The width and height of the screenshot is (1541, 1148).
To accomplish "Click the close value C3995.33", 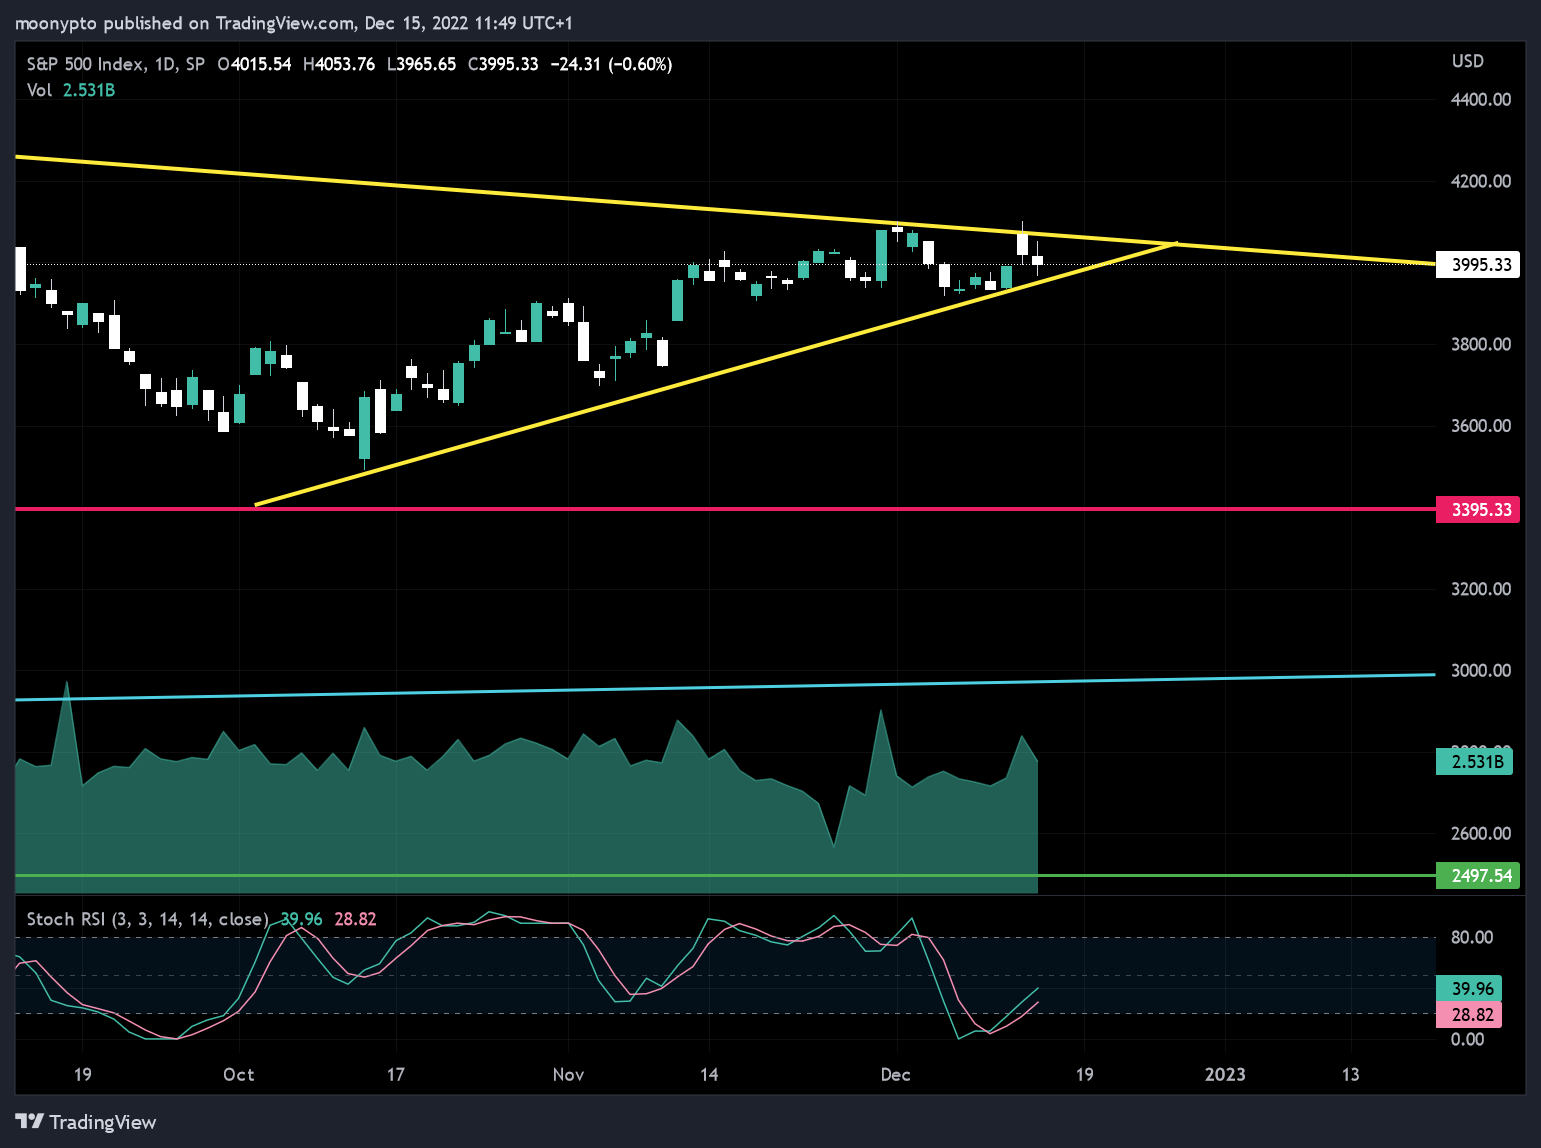I will 503,64.
